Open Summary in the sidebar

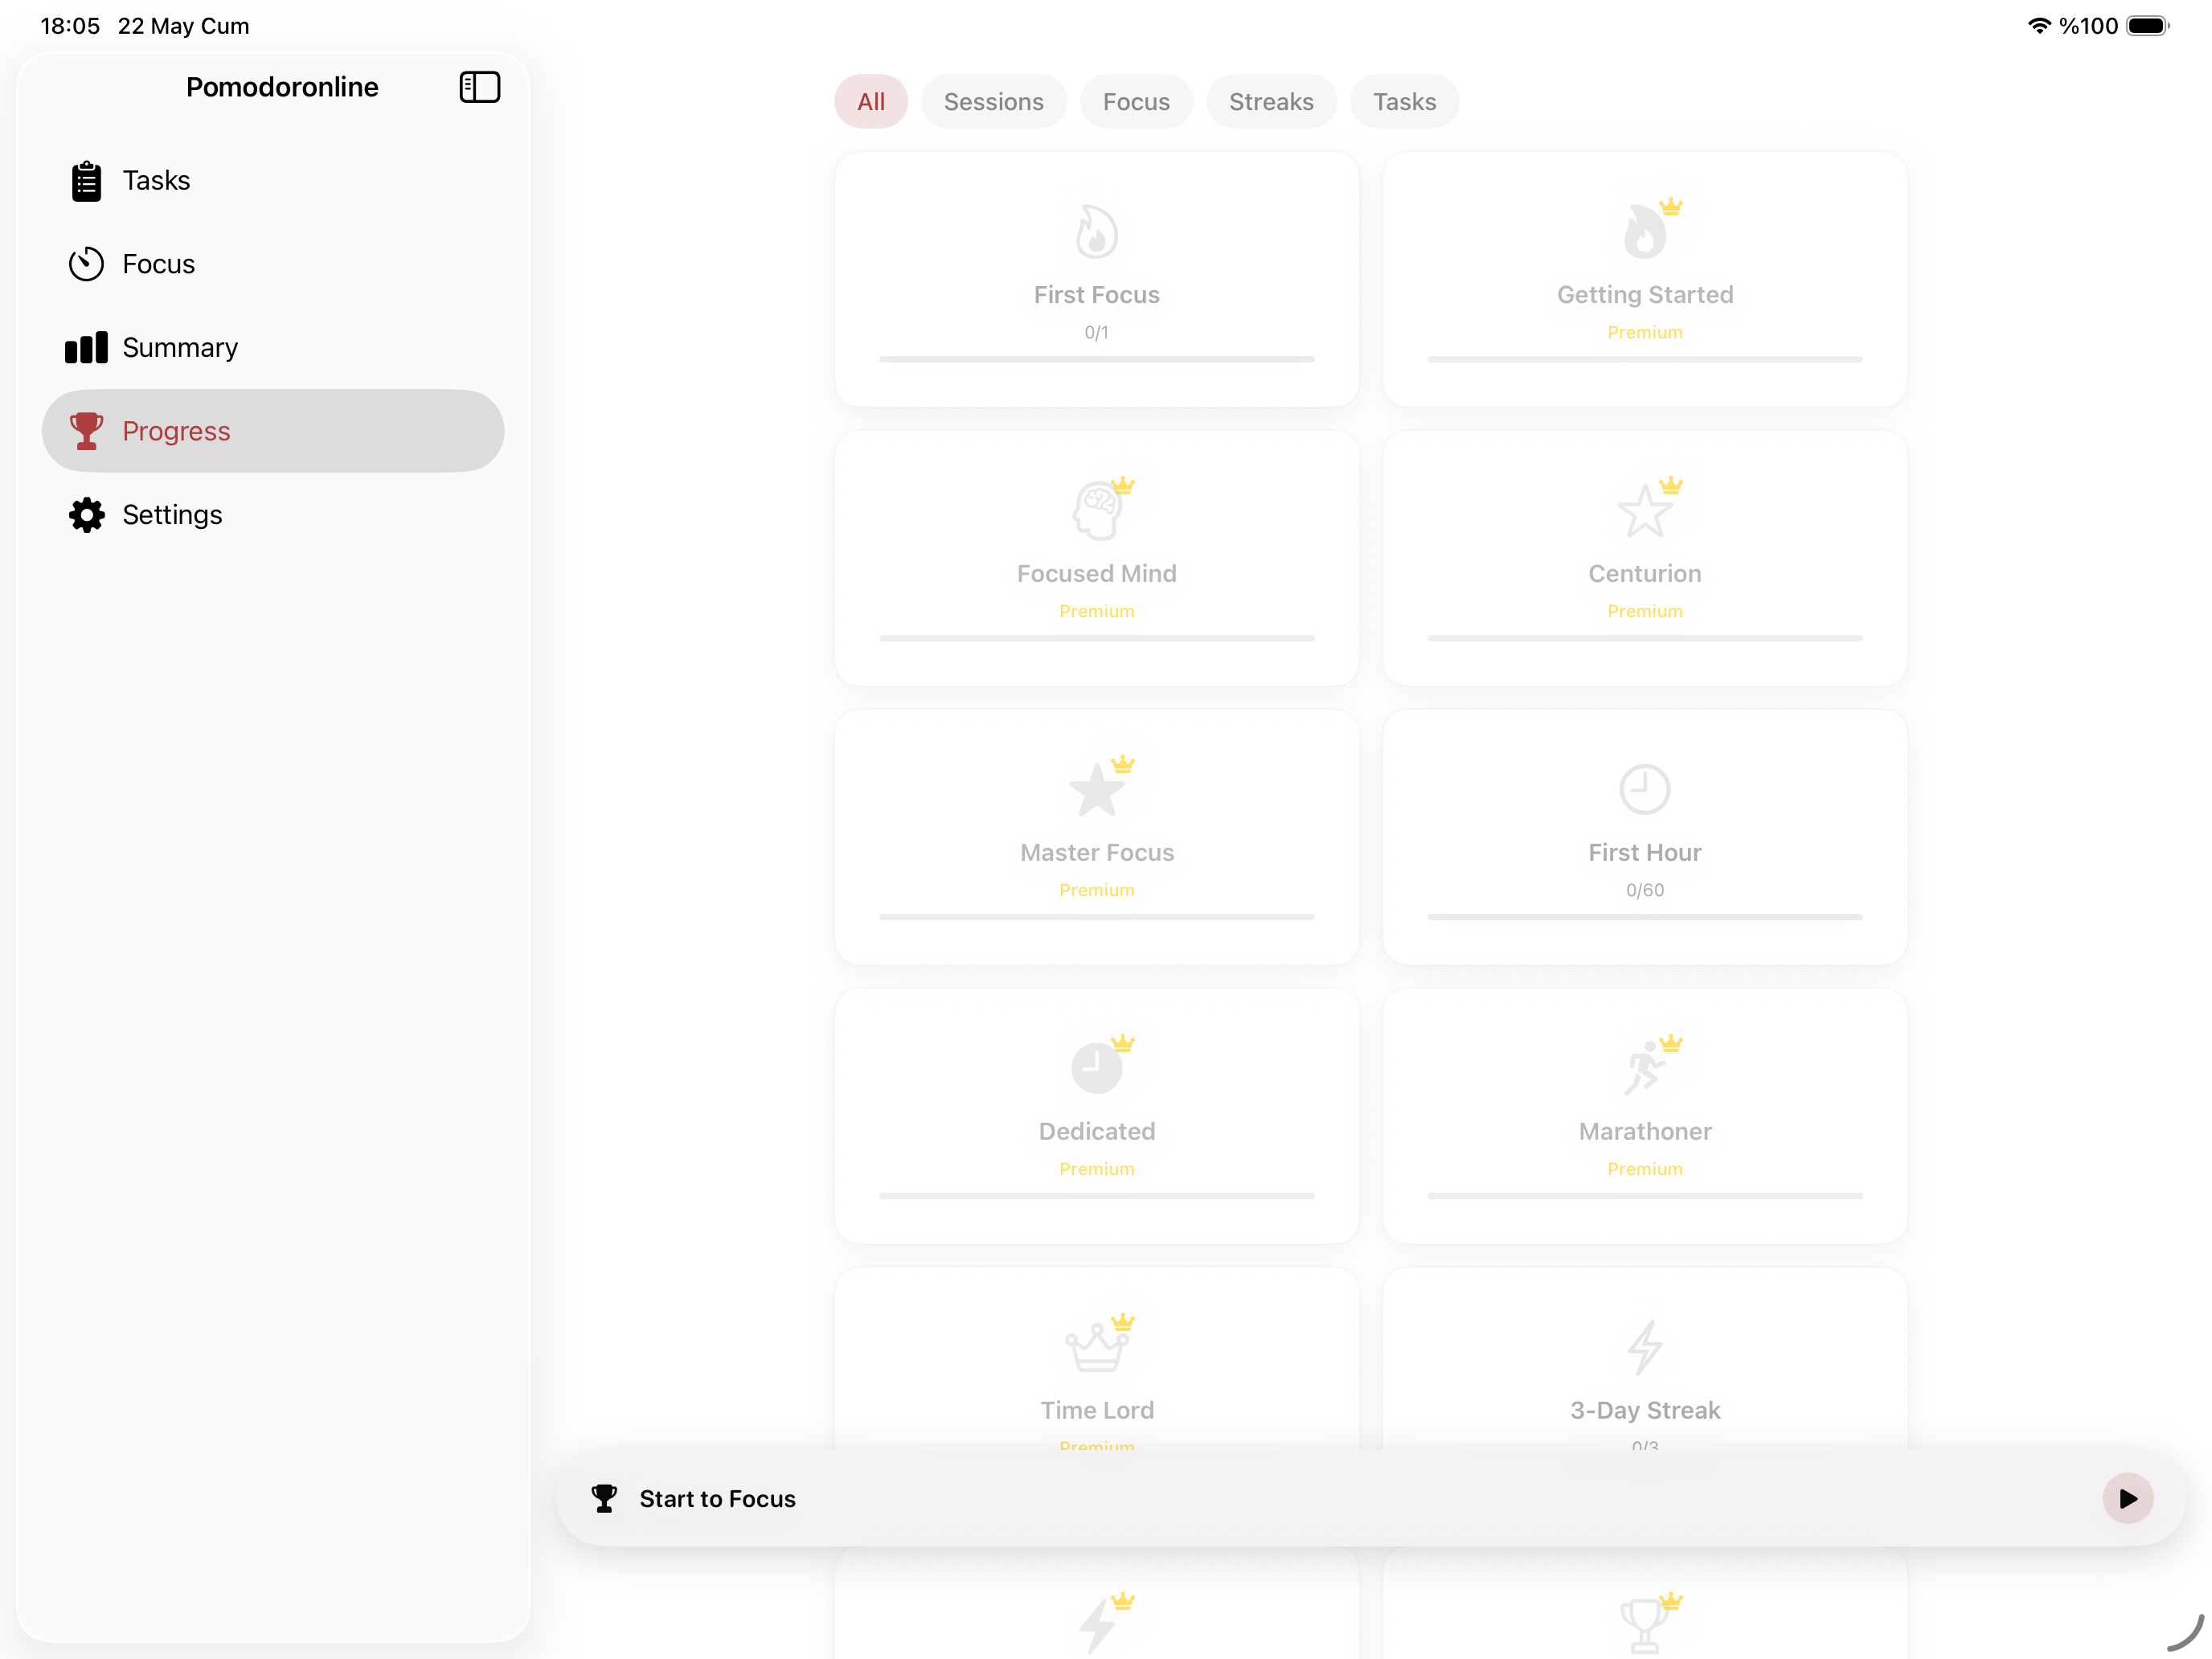273,347
